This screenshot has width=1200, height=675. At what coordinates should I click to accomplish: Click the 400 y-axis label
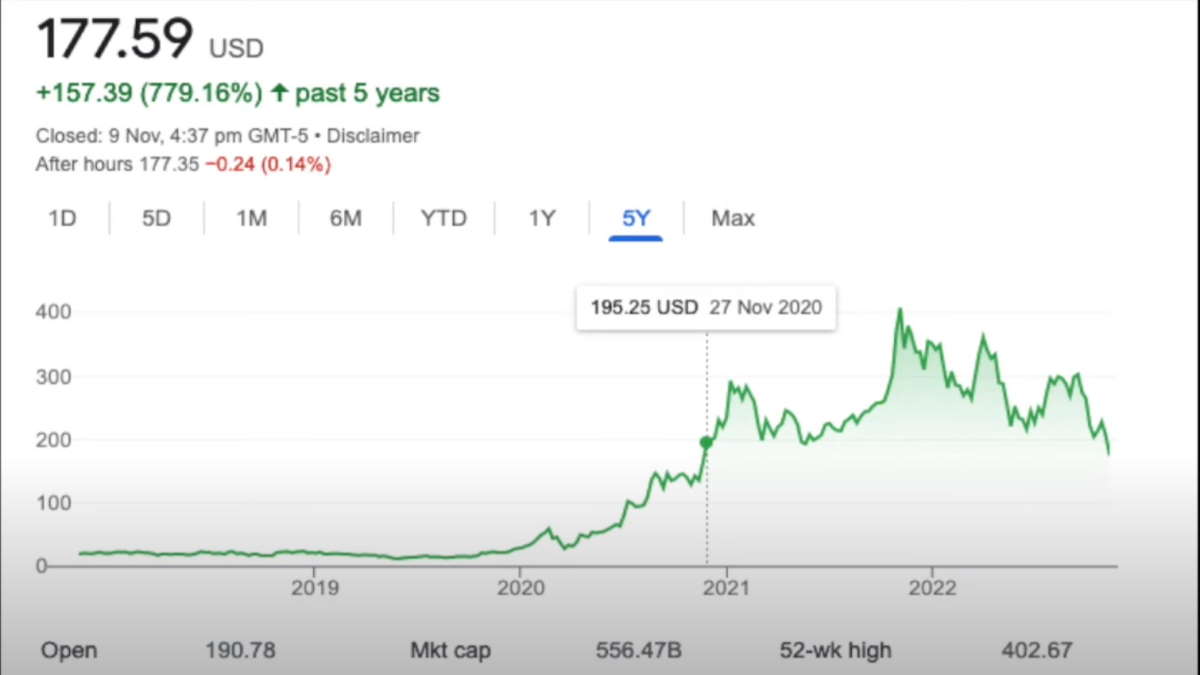coord(53,312)
